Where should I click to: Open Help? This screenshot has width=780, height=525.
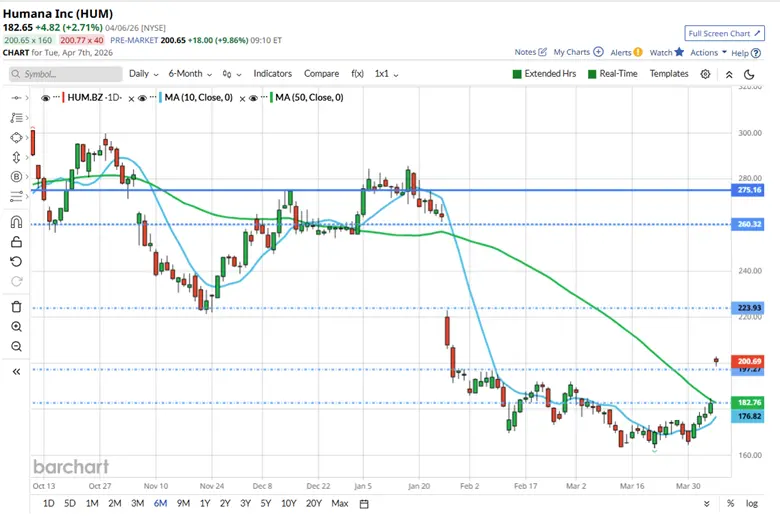point(746,53)
